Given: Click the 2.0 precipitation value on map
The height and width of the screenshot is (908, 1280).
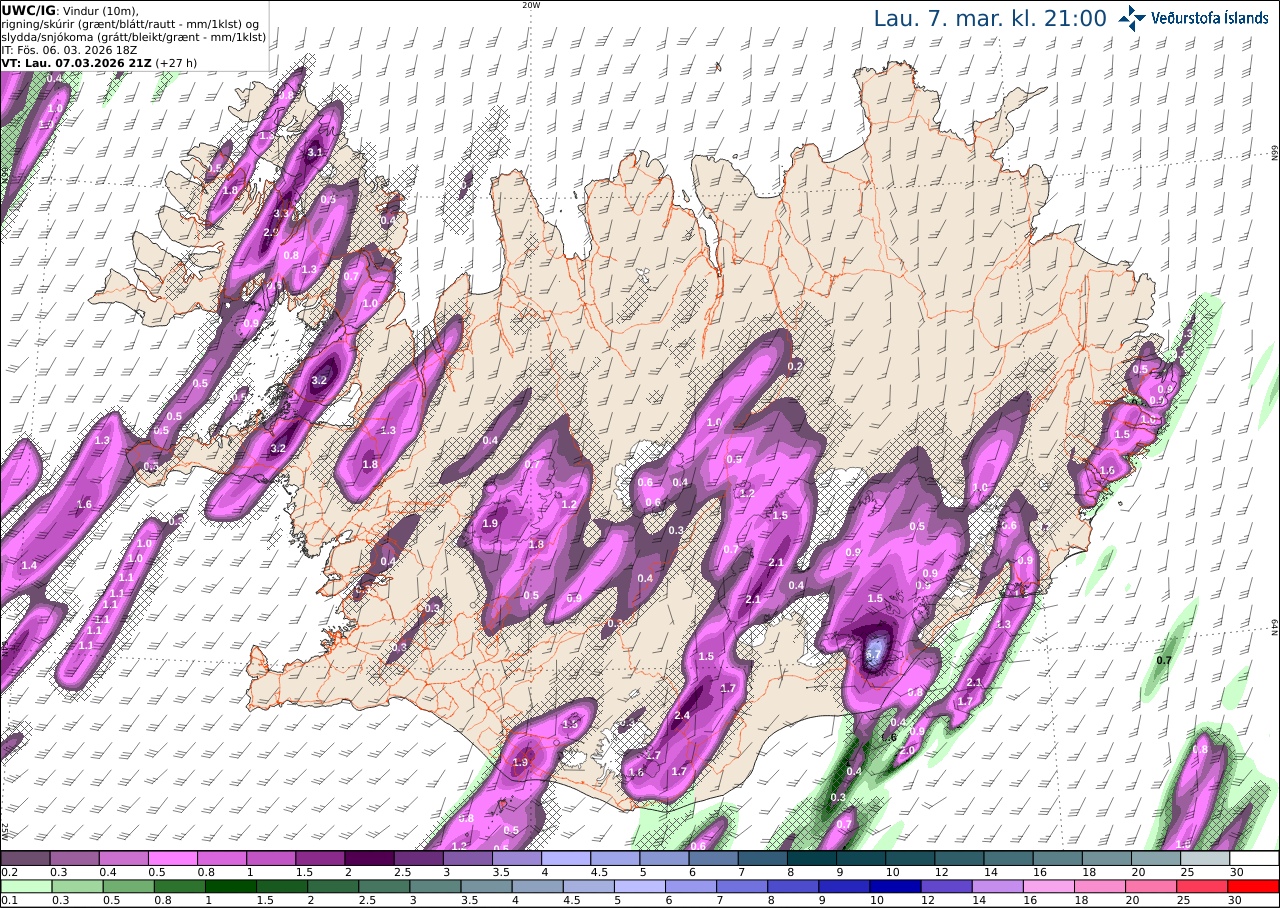Looking at the screenshot, I should [x=908, y=751].
